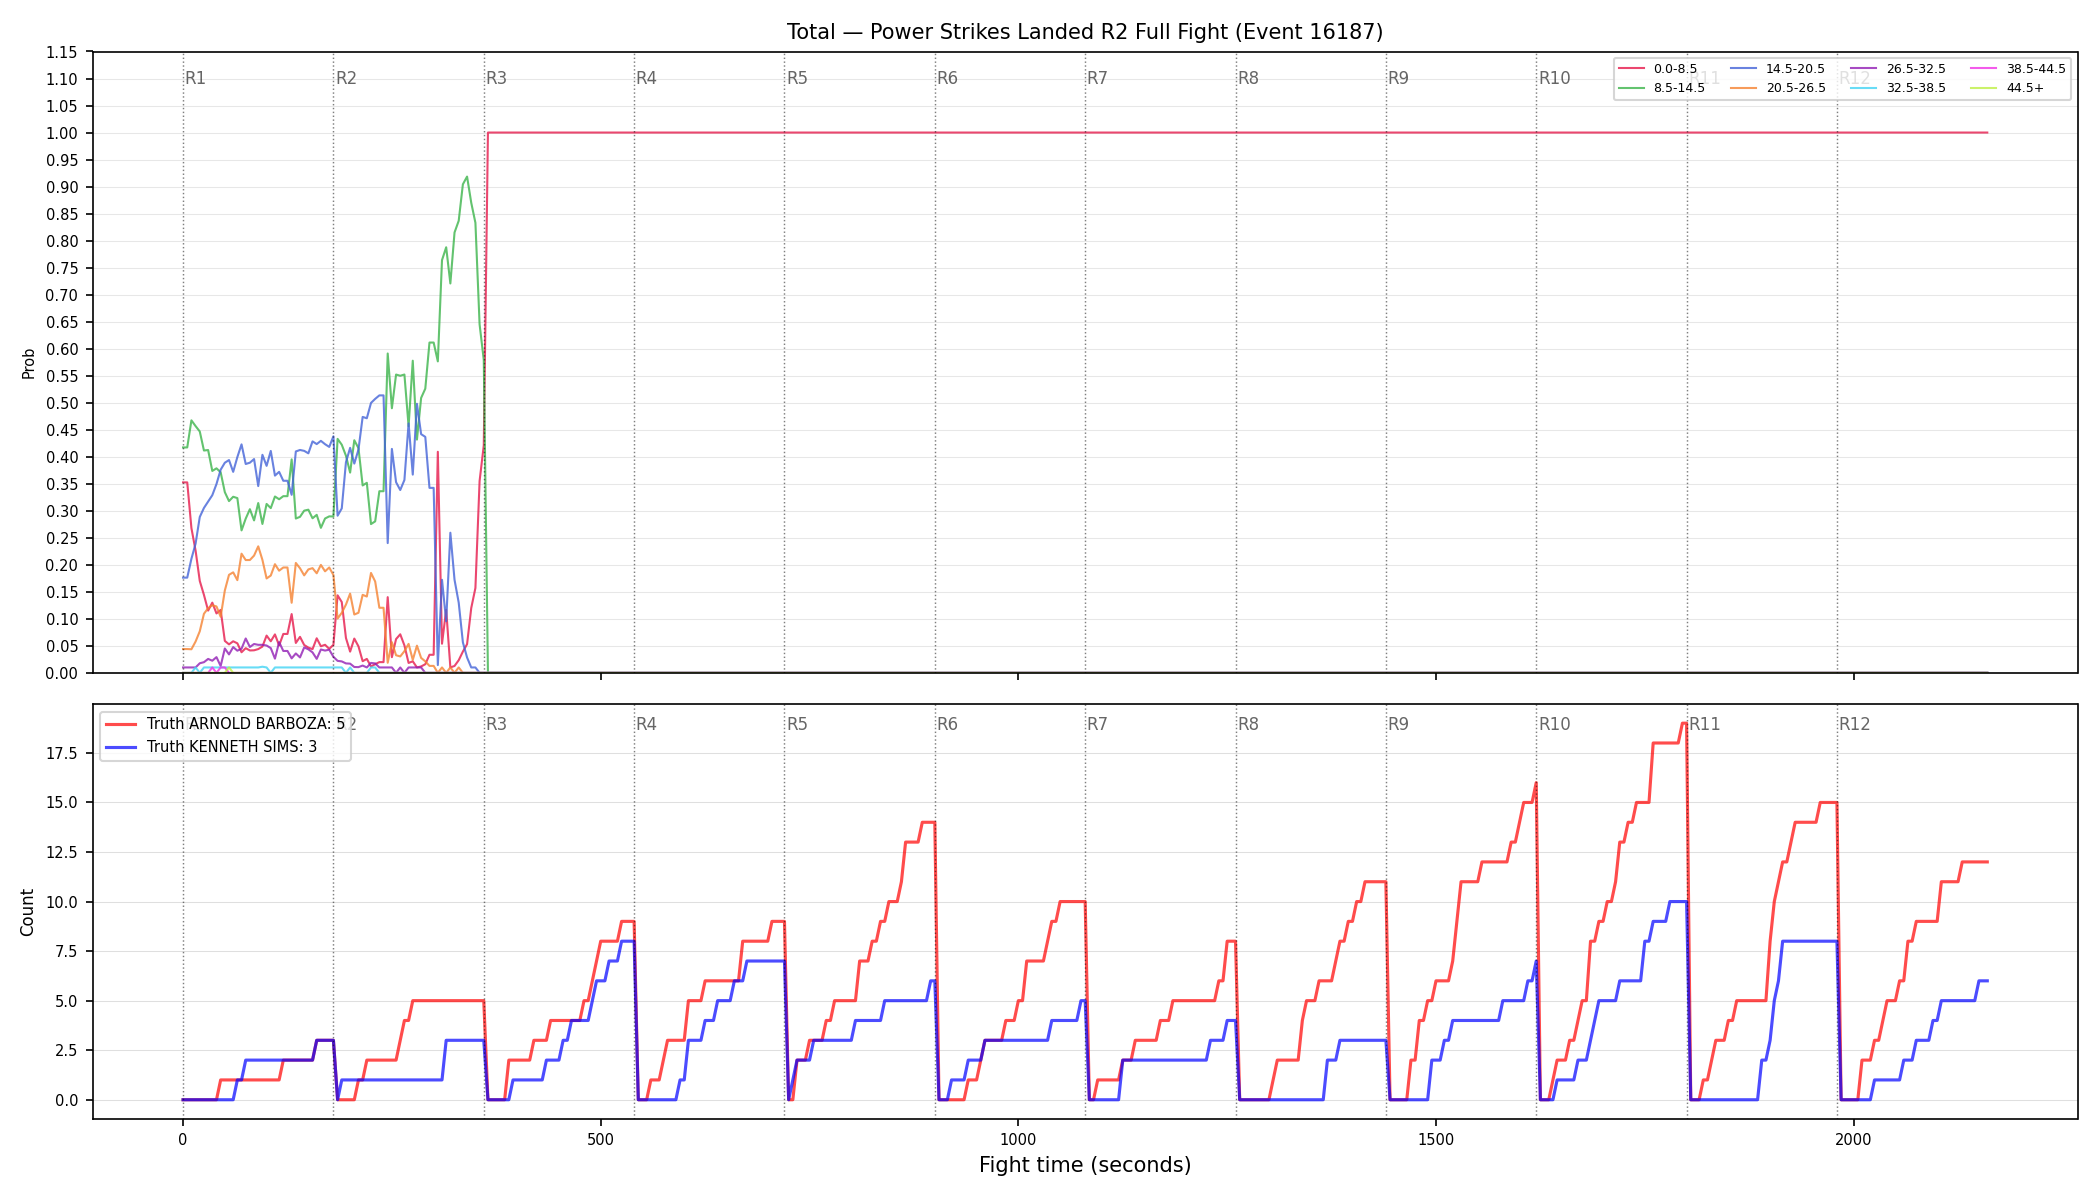Screen dimensions: 2100x1200
Task: Click the orange line swatch beside 20.5-26.5
Action: tap(1743, 88)
